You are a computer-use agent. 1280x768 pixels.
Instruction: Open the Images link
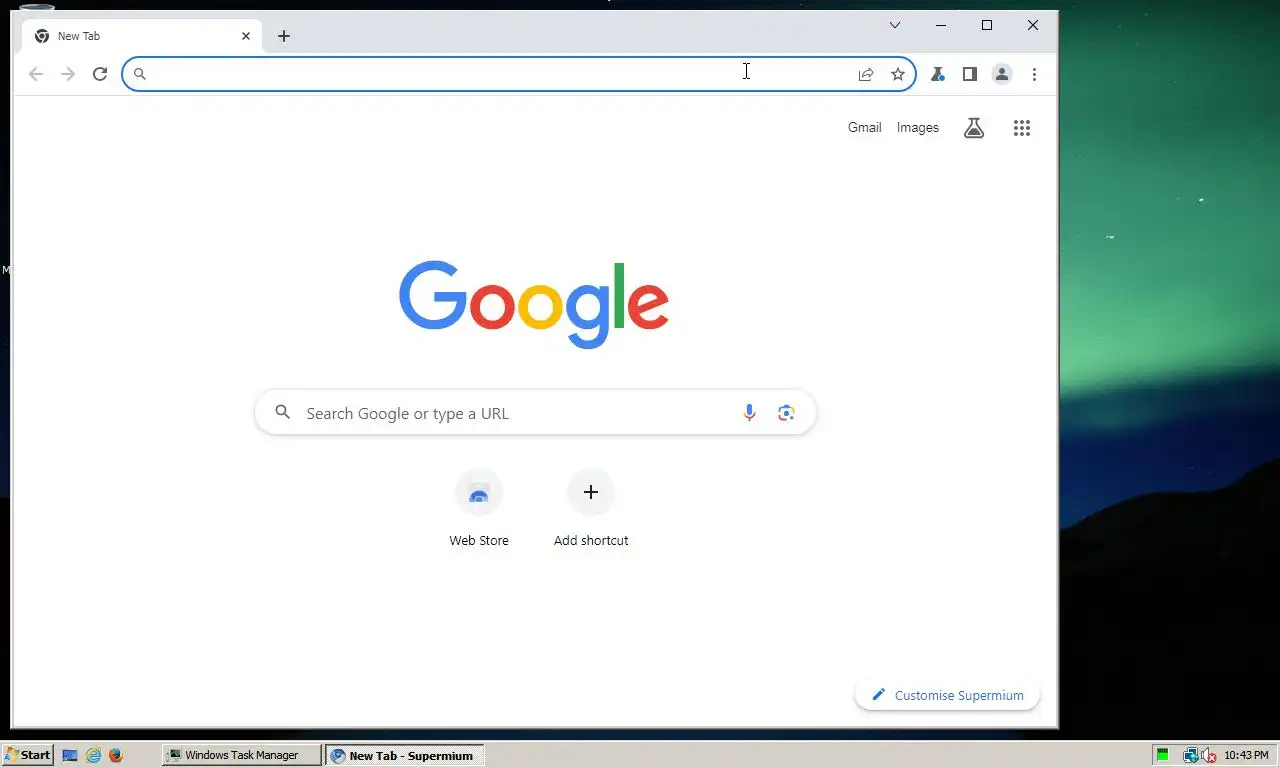(x=918, y=127)
